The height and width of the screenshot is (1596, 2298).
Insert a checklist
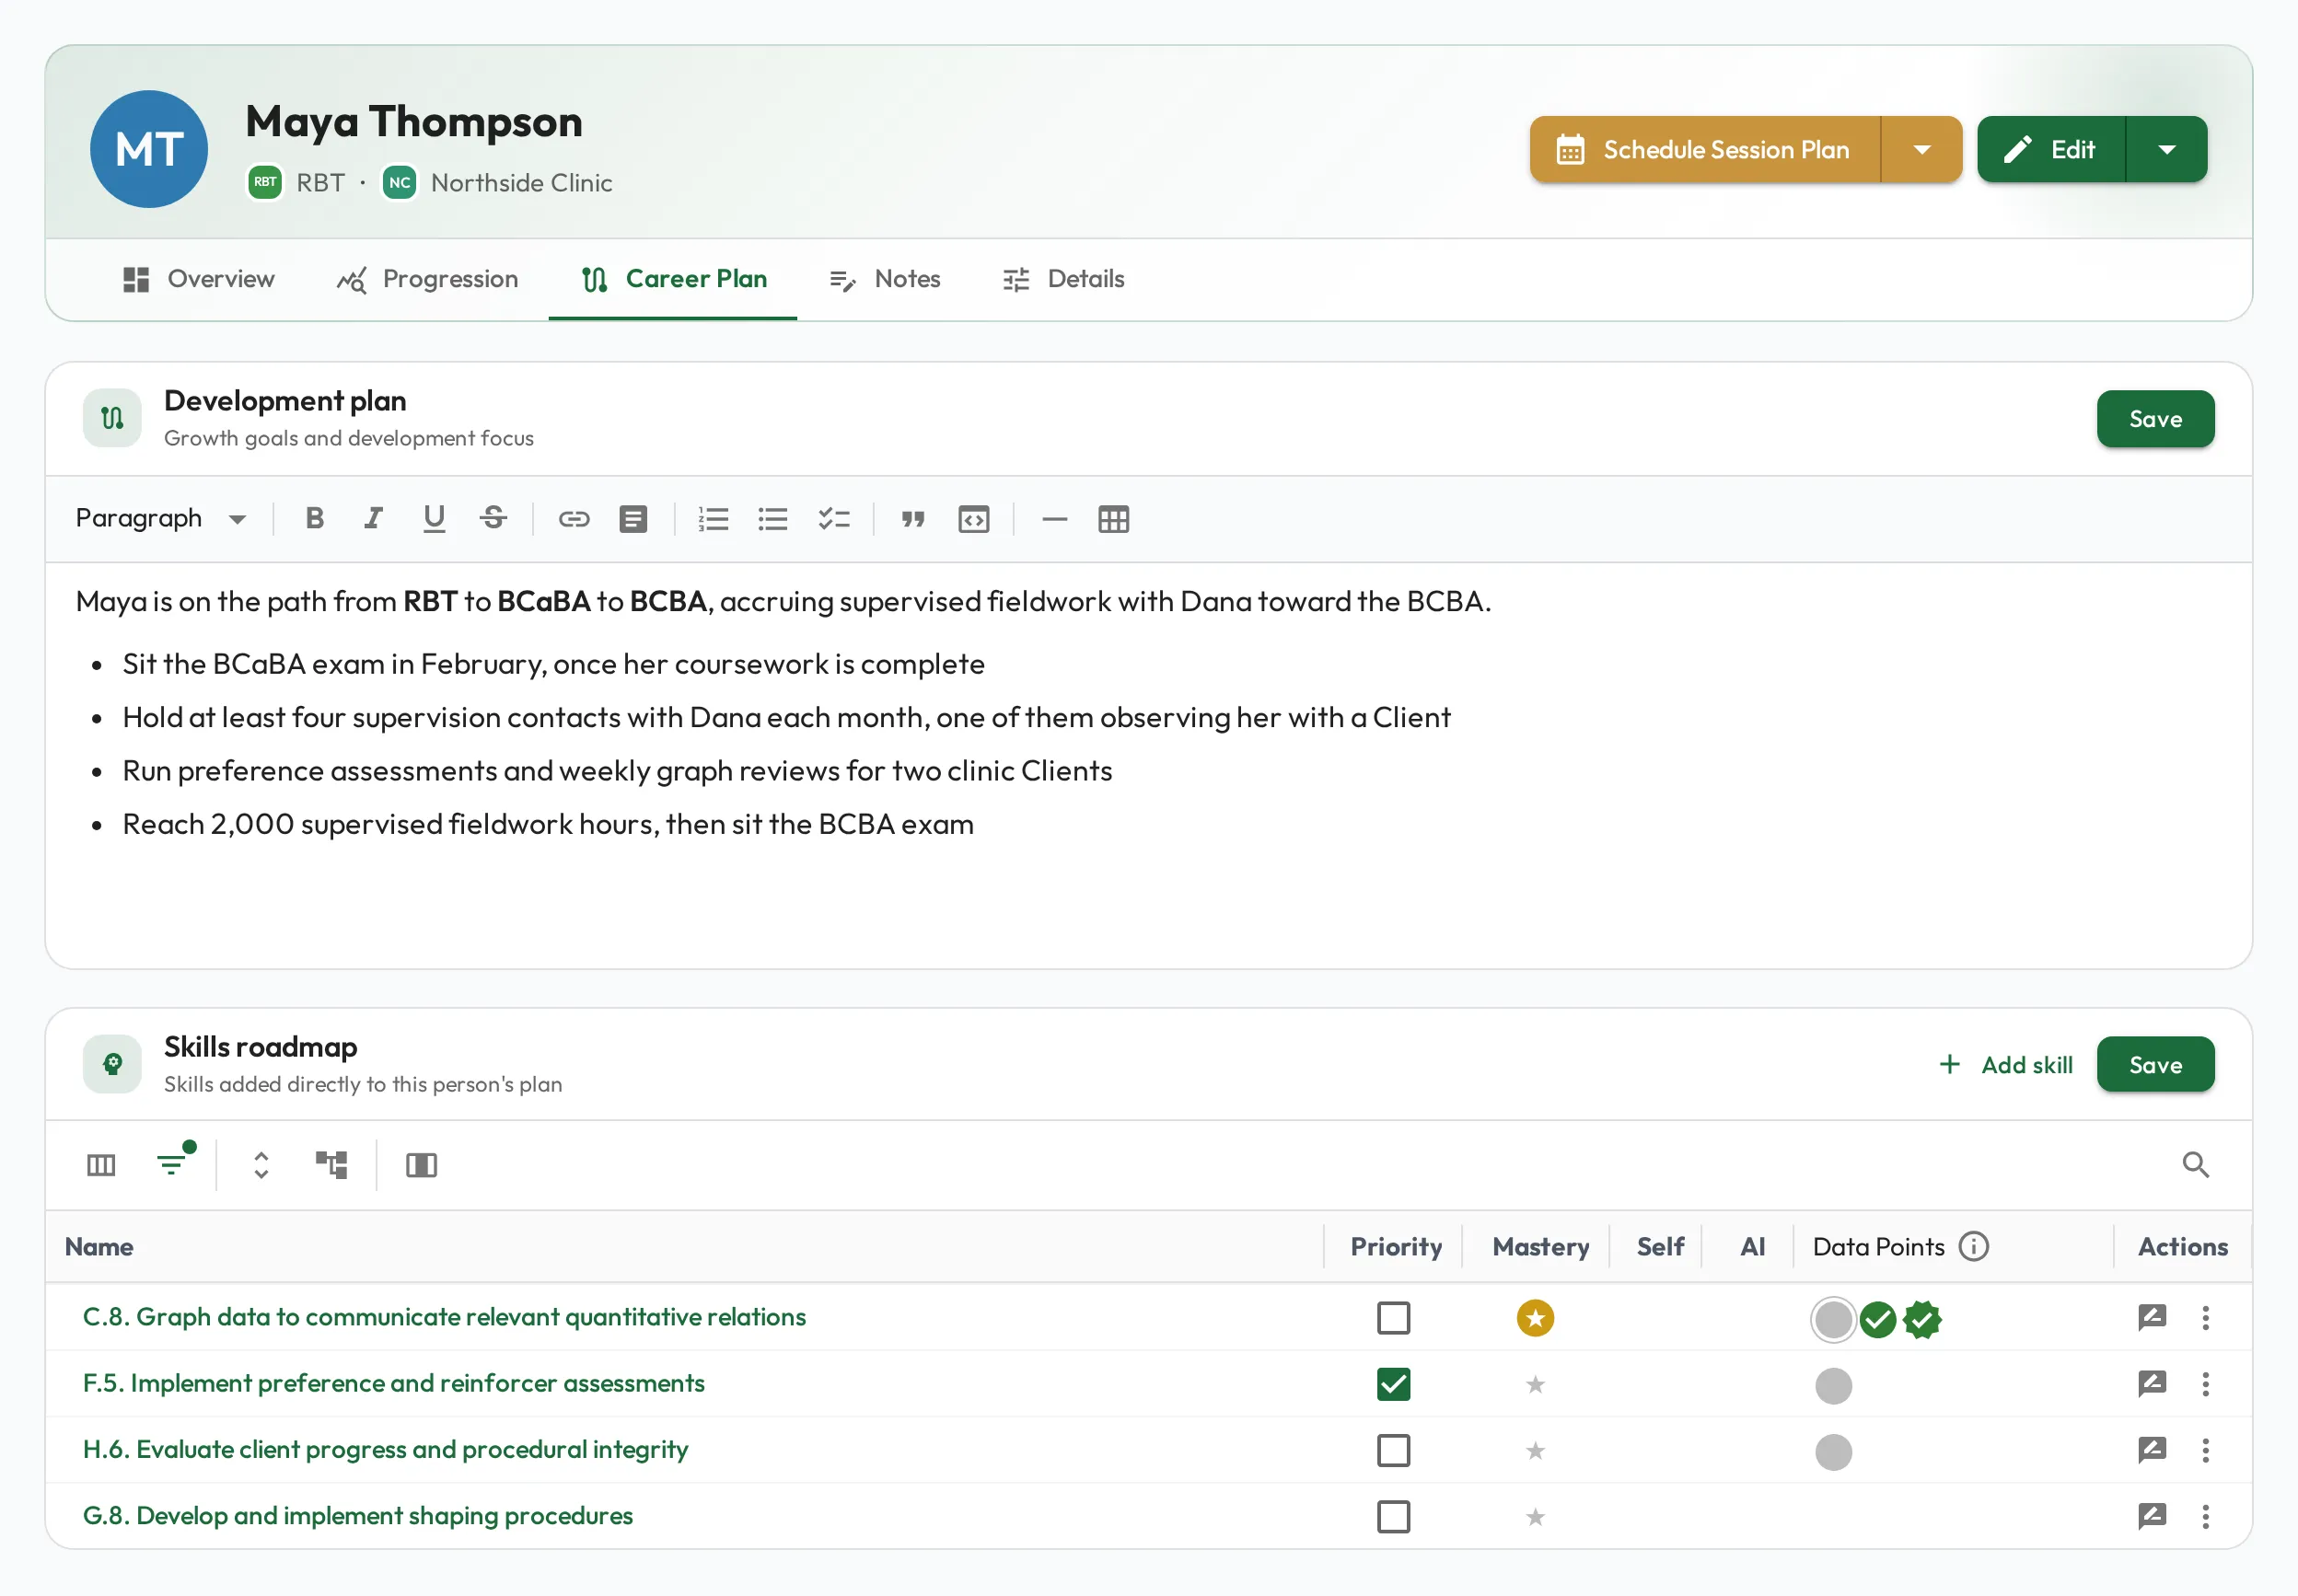pyautogui.click(x=833, y=518)
